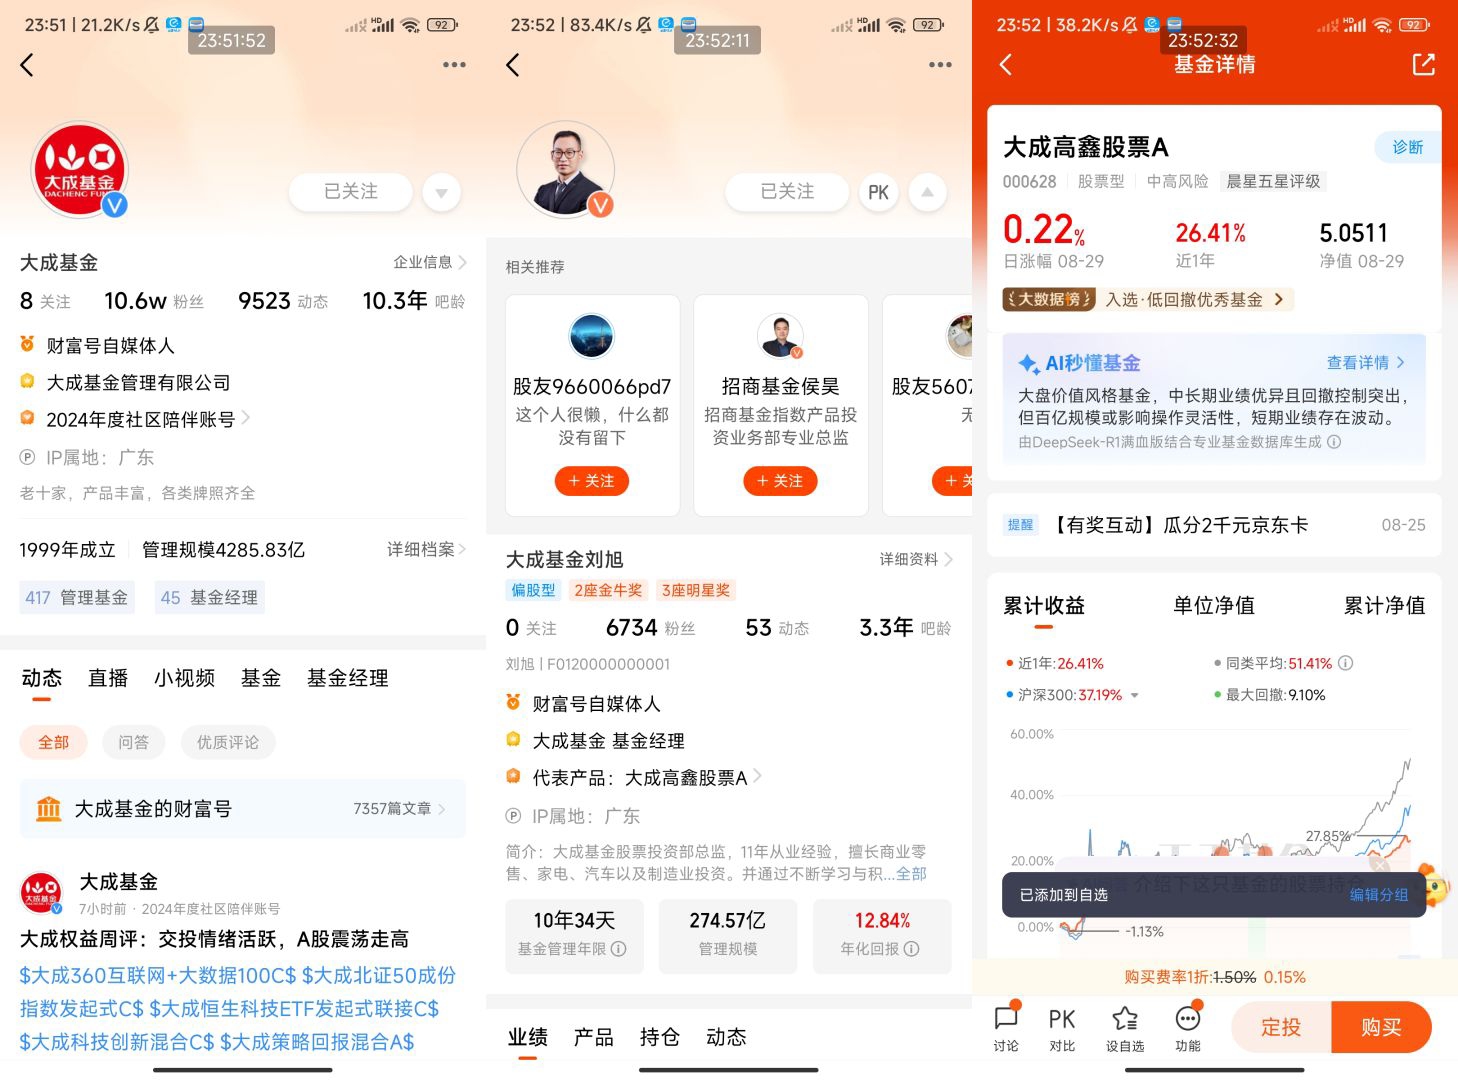Toggle 设自选 star icon
The width and height of the screenshot is (1458, 1080).
(x=1125, y=1028)
